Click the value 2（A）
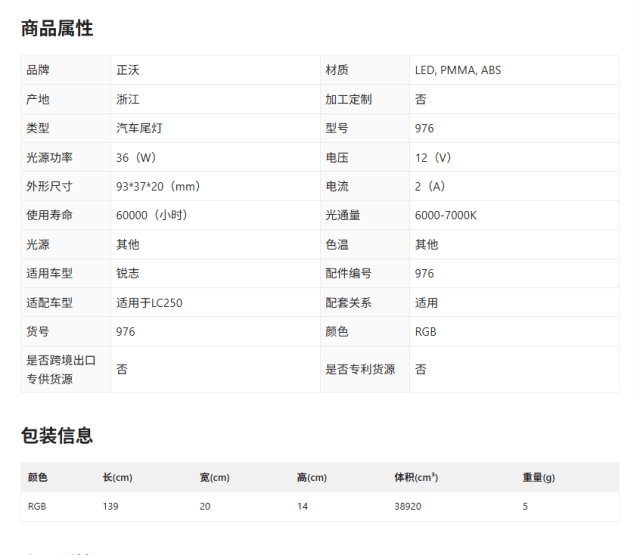The height and width of the screenshot is (555, 640). 430,186
